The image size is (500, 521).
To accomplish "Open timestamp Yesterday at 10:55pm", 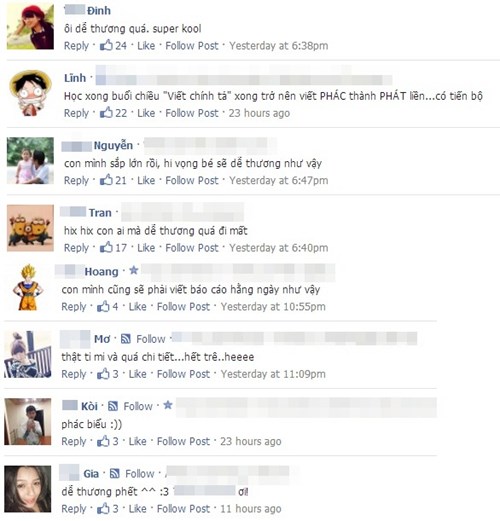I will 273,306.
